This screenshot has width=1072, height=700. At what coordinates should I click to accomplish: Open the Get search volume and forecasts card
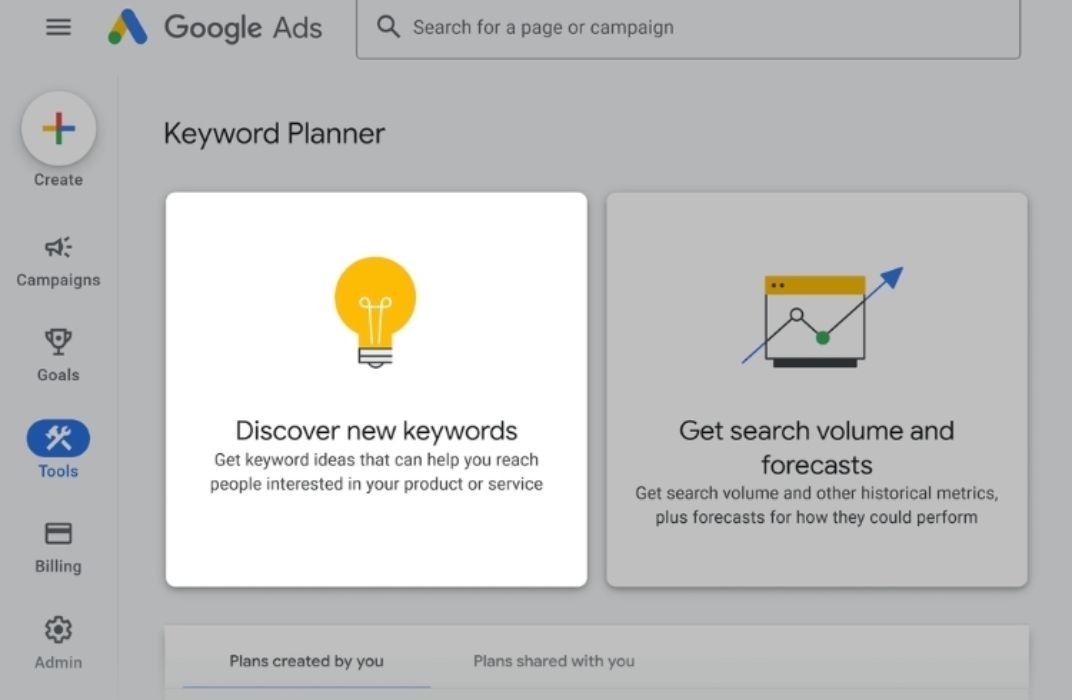coord(816,388)
